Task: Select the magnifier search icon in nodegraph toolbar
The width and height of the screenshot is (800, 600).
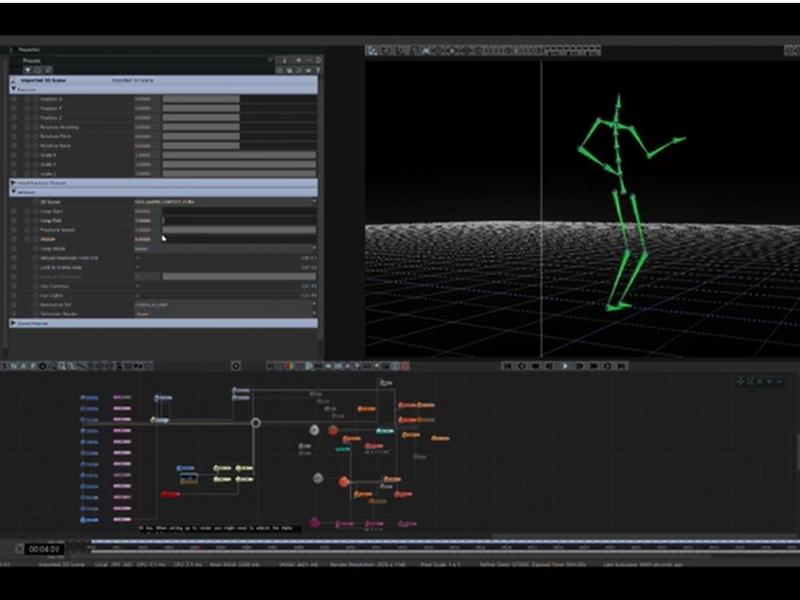Action: tap(62, 366)
